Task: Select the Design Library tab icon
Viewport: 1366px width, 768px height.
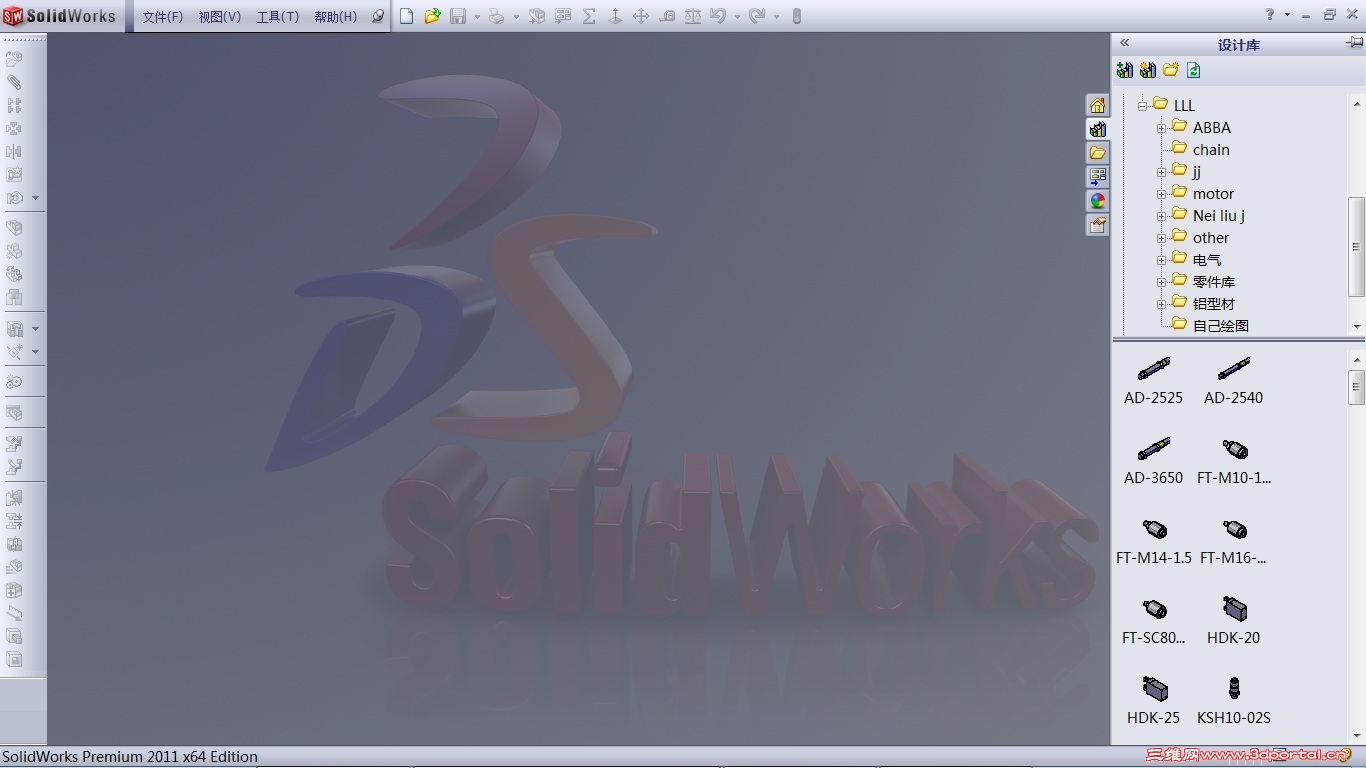Action: pyautogui.click(x=1098, y=129)
